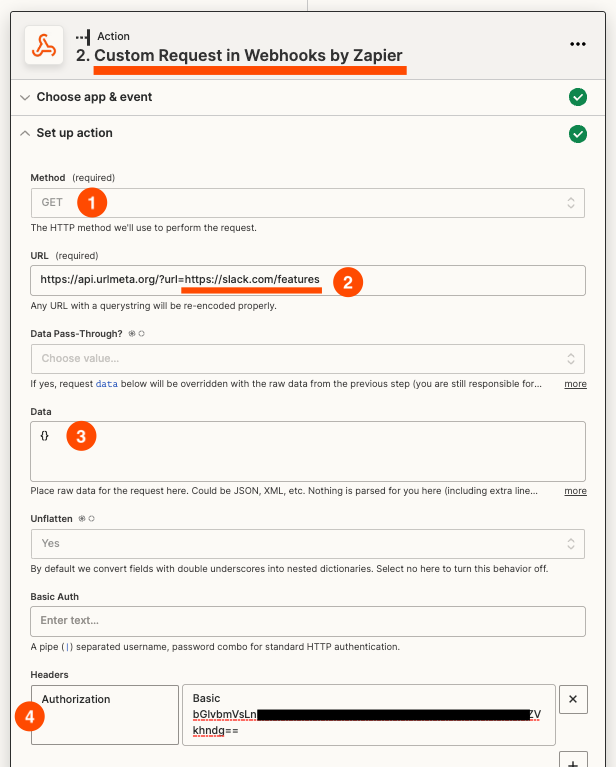Click the URL (required) label
616x767 pixels.
(x=64, y=256)
